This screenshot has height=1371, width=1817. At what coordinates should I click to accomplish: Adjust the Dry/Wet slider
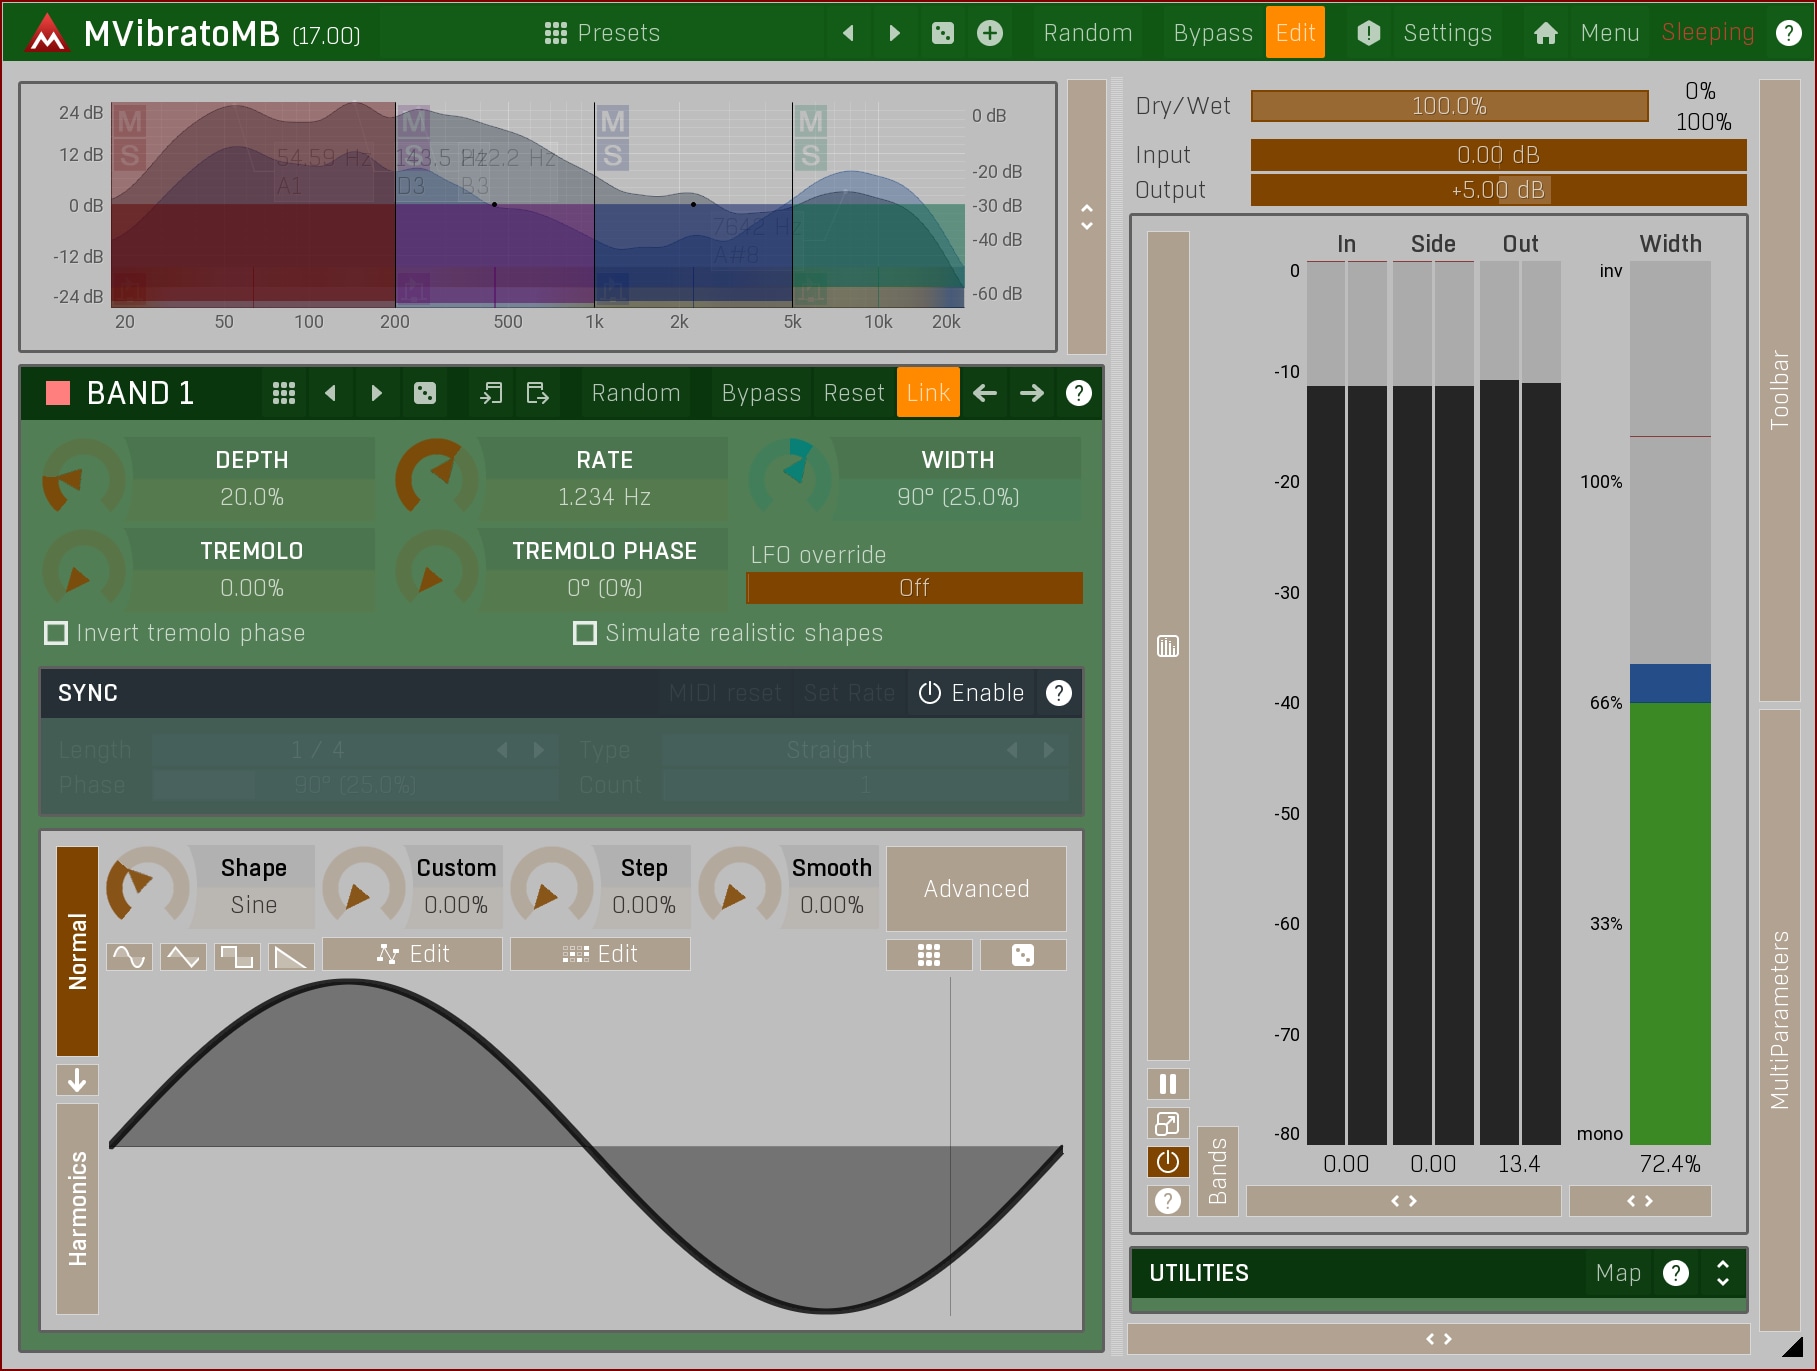coord(1448,106)
